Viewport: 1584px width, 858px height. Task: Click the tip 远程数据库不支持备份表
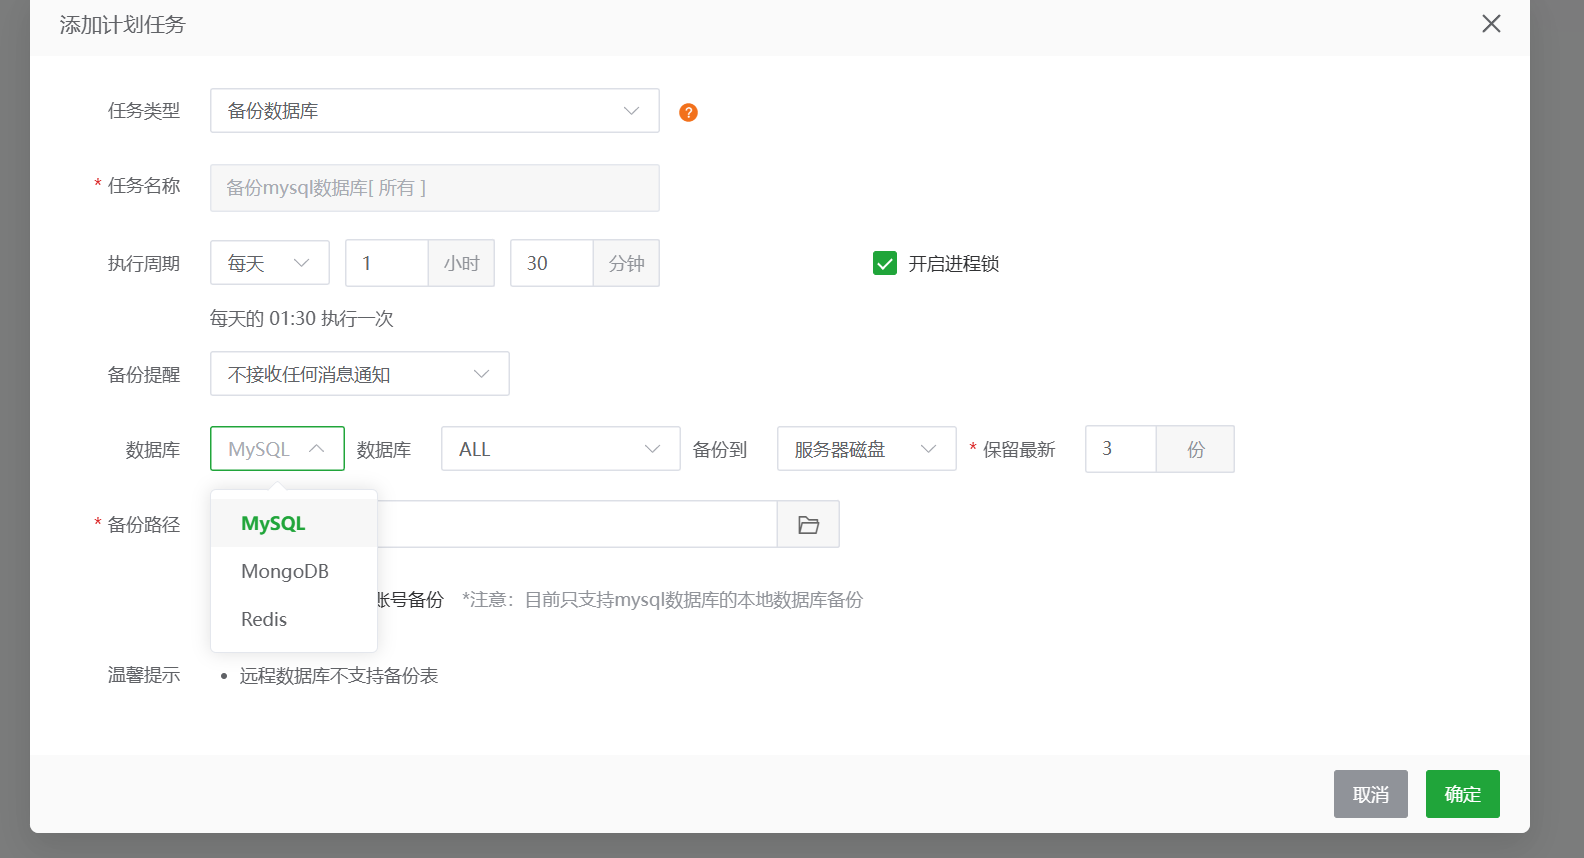pyautogui.click(x=339, y=676)
